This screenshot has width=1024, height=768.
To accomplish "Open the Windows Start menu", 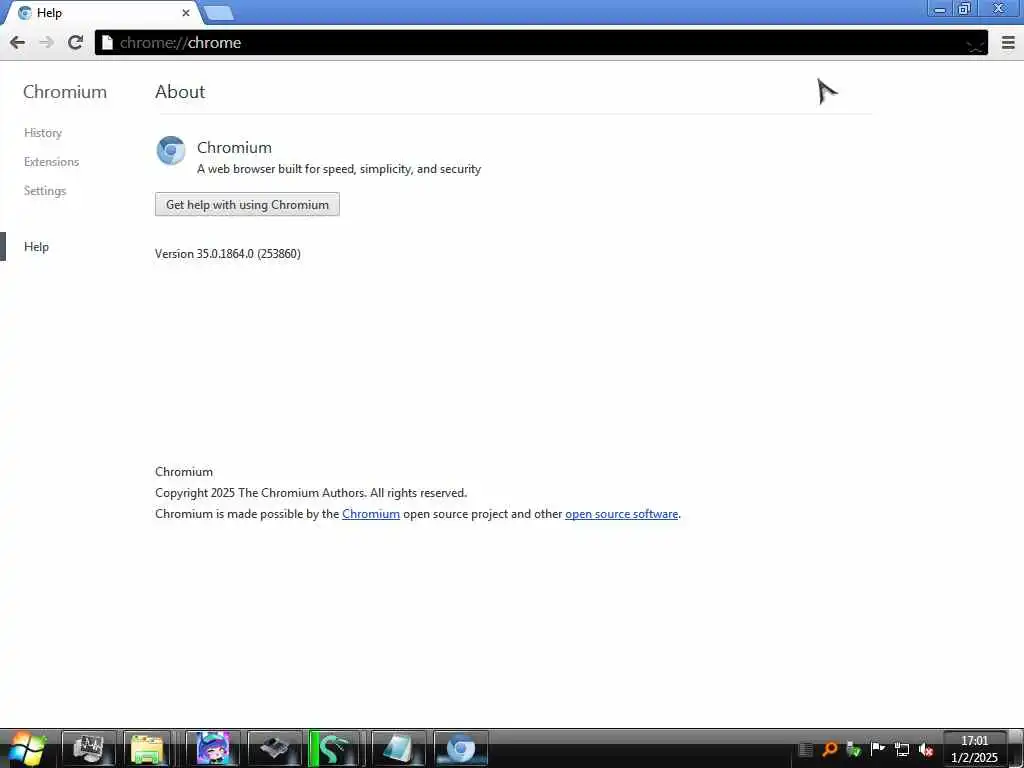I will (27, 748).
